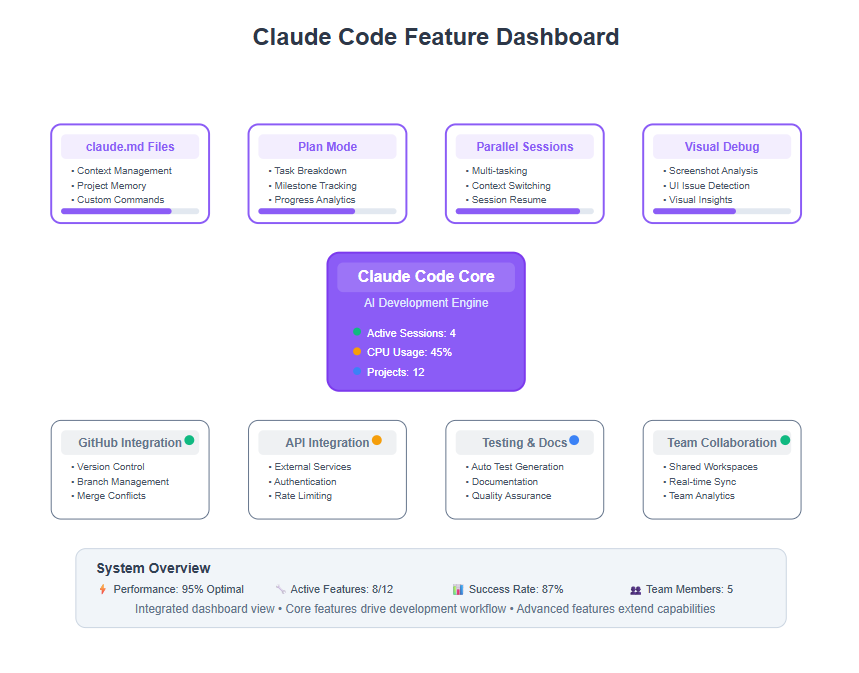Click the System Overview heading
Image resolution: width=859 pixels, height=673 pixels.
(153, 568)
